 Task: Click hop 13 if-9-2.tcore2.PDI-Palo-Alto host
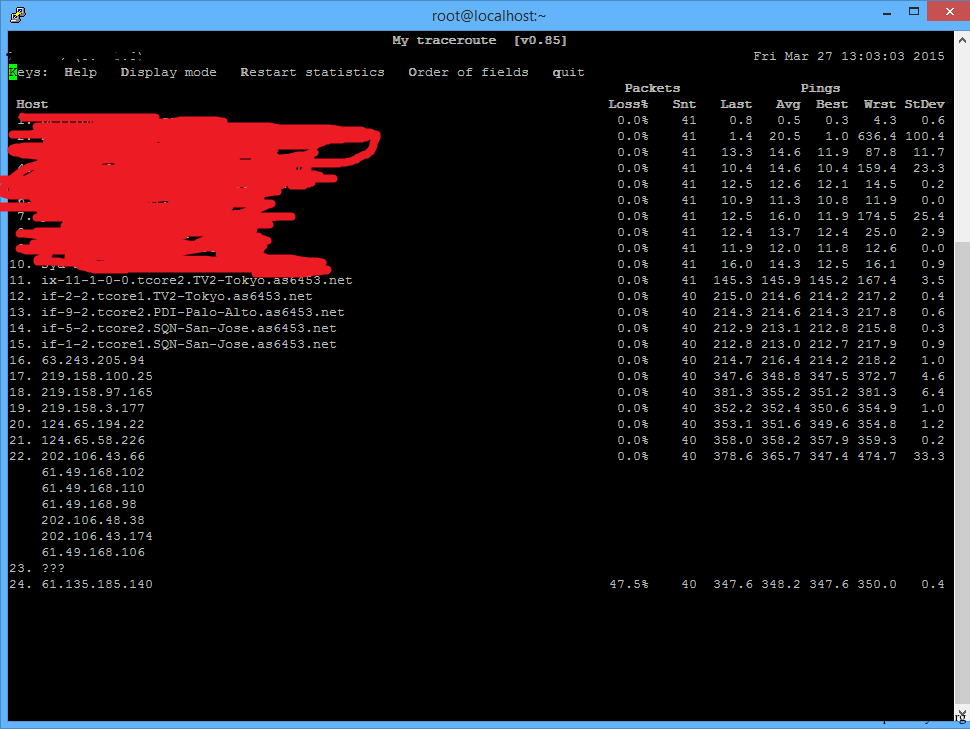(x=192, y=313)
